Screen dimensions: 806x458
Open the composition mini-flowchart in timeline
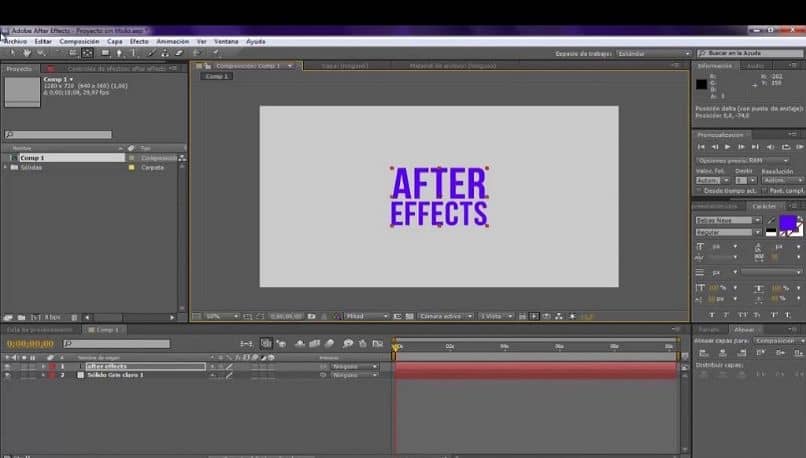point(246,343)
